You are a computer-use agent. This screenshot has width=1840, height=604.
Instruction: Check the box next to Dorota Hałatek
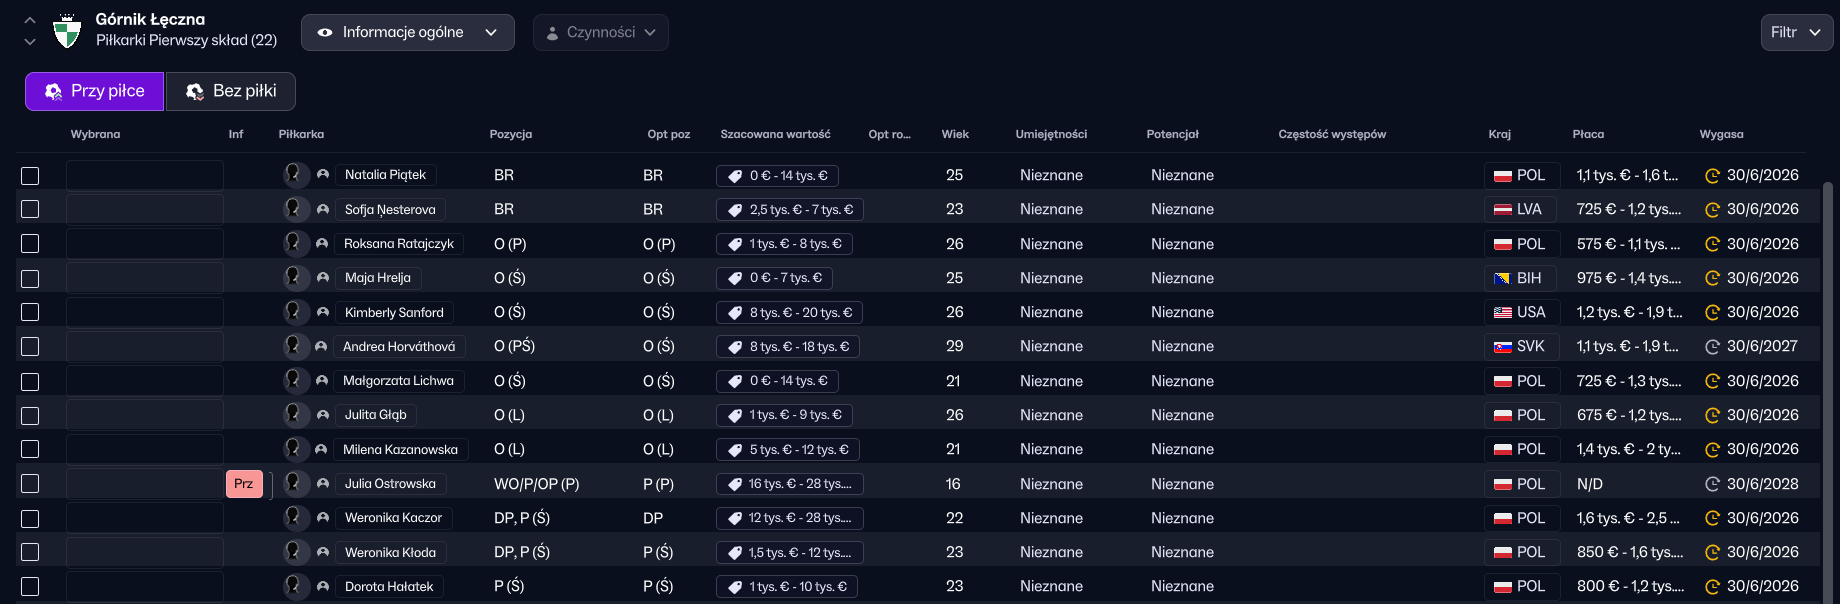coord(30,587)
